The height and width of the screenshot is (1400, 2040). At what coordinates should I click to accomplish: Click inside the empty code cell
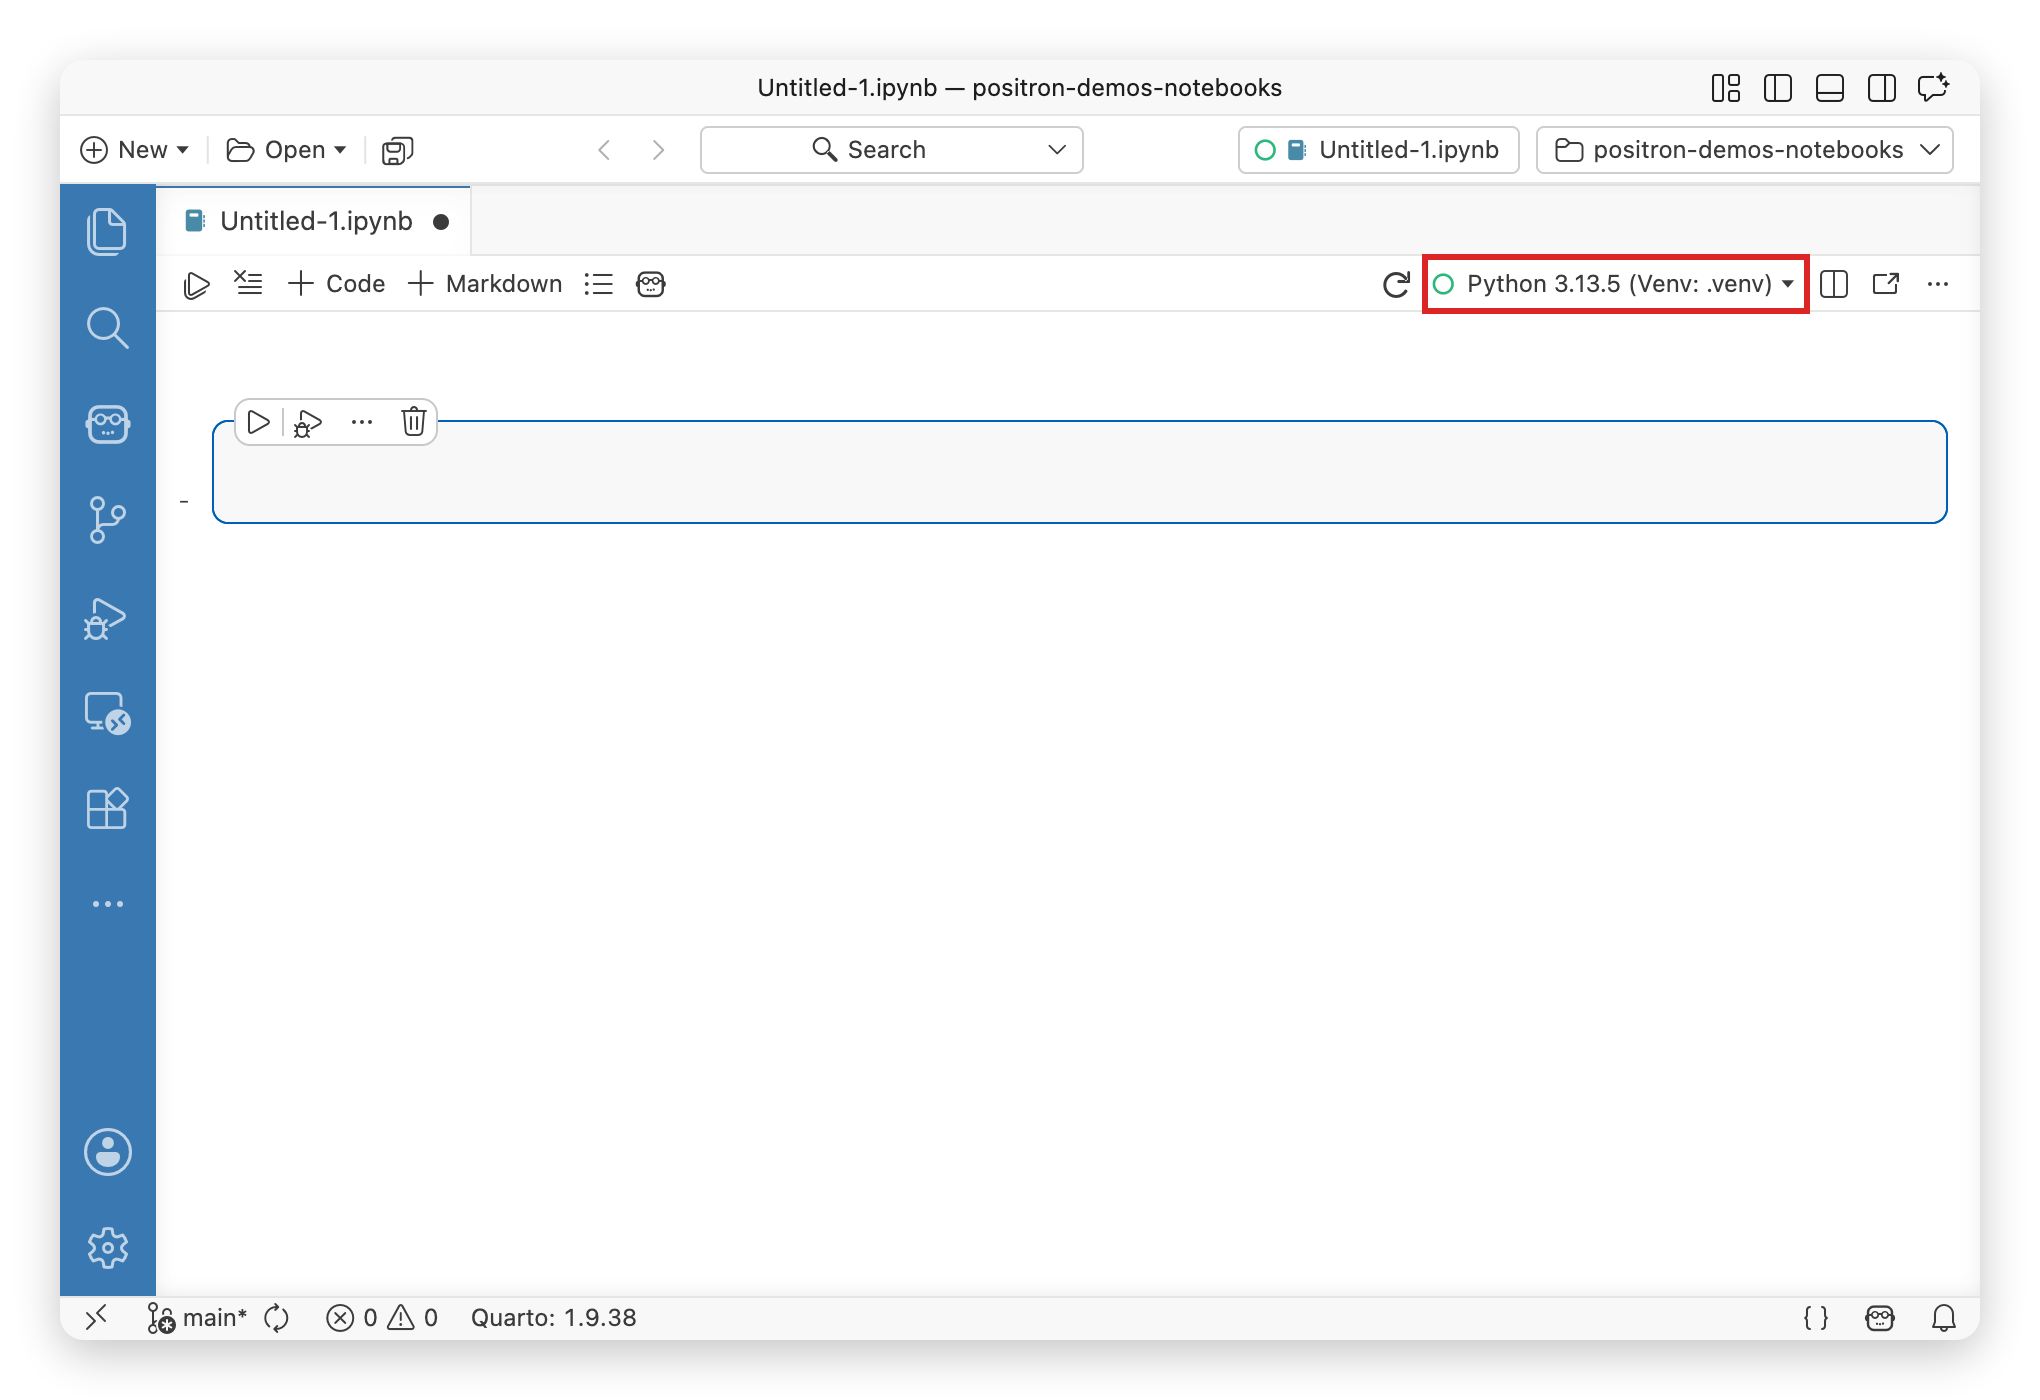pyautogui.click(x=1080, y=472)
